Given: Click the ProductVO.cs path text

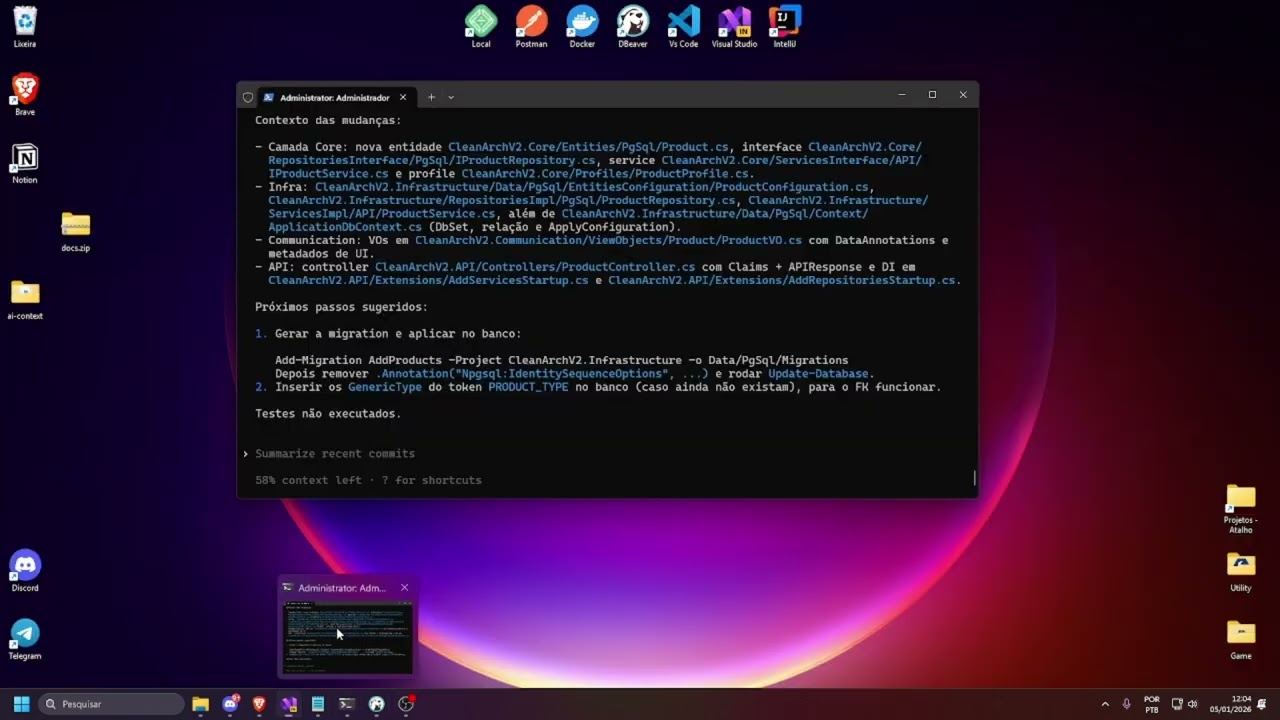Looking at the screenshot, I should [608, 241].
